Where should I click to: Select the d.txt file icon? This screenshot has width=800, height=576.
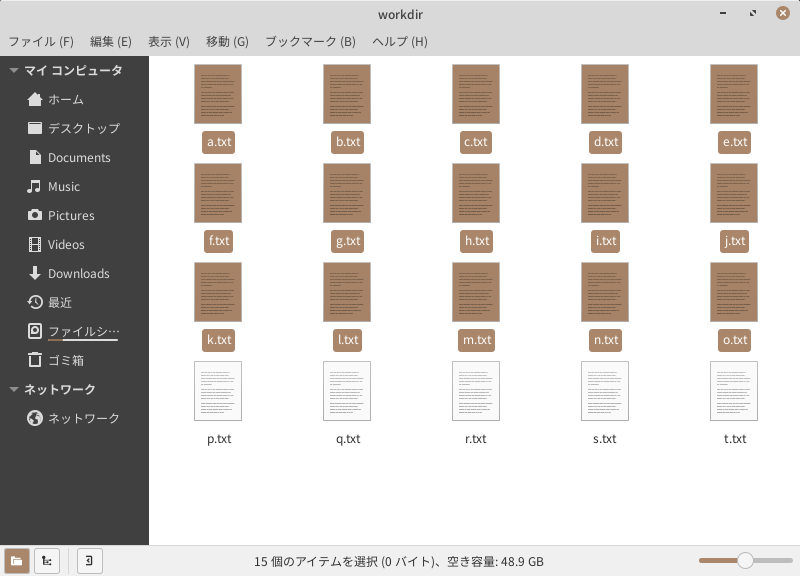click(605, 94)
